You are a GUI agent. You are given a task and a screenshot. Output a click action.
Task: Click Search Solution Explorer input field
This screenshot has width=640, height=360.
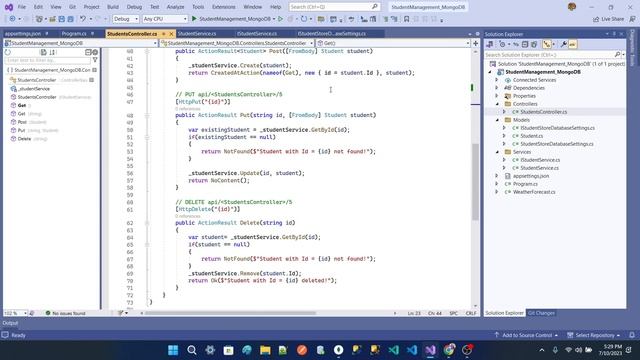click(549, 54)
